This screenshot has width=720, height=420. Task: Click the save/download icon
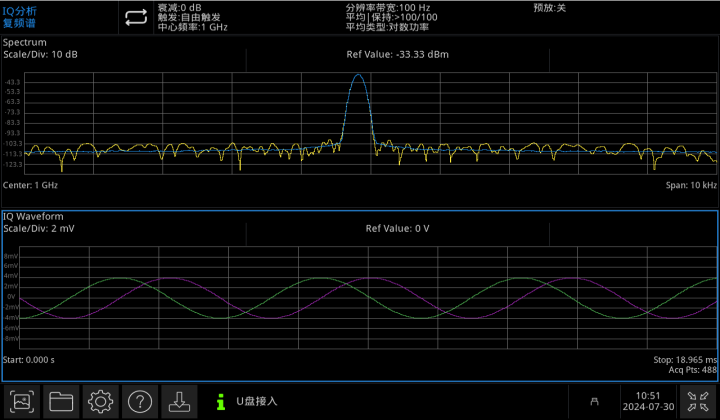(x=178, y=401)
